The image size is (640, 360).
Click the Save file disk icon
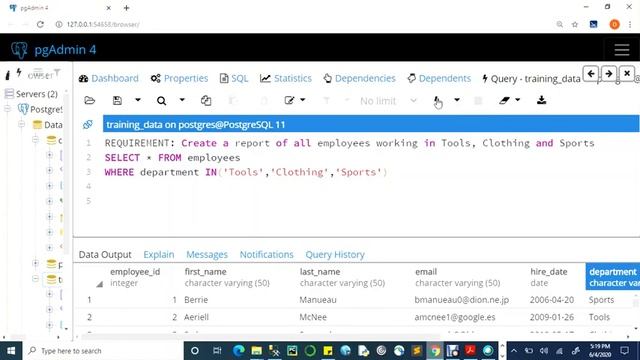point(117,100)
